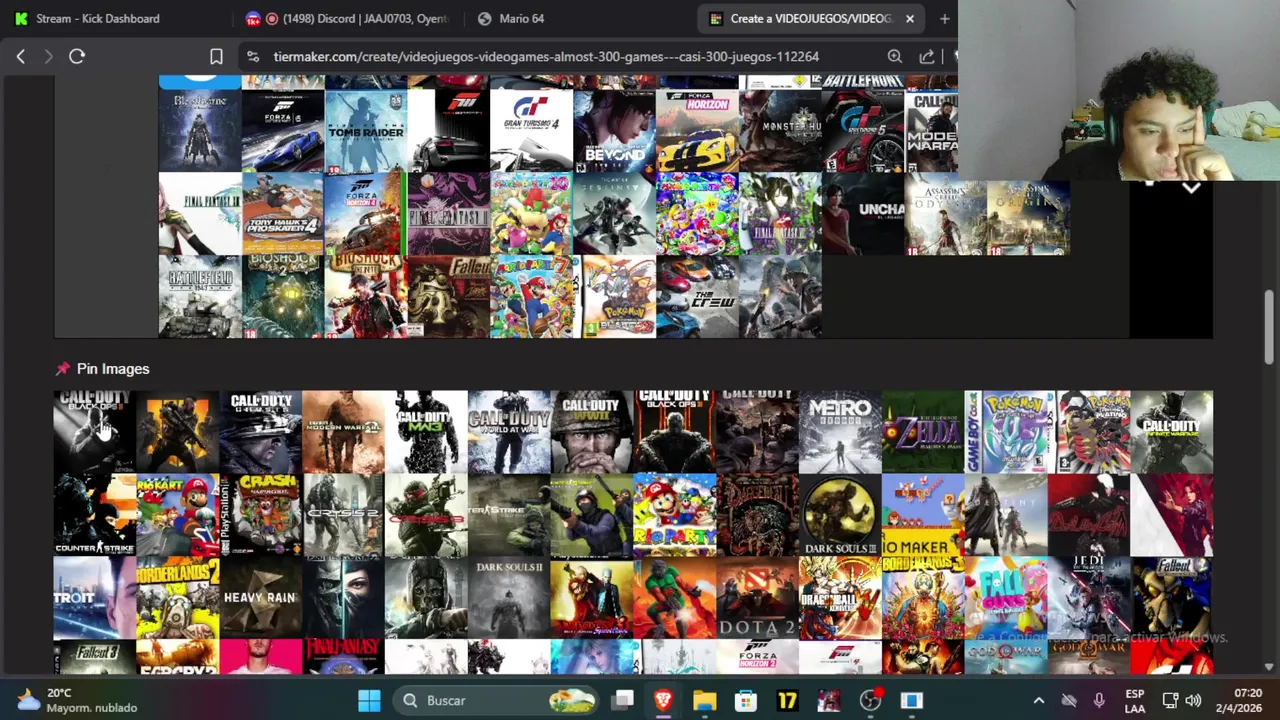Open a new browser tab
Image resolution: width=1280 pixels, height=720 pixels.
pyautogui.click(x=944, y=18)
